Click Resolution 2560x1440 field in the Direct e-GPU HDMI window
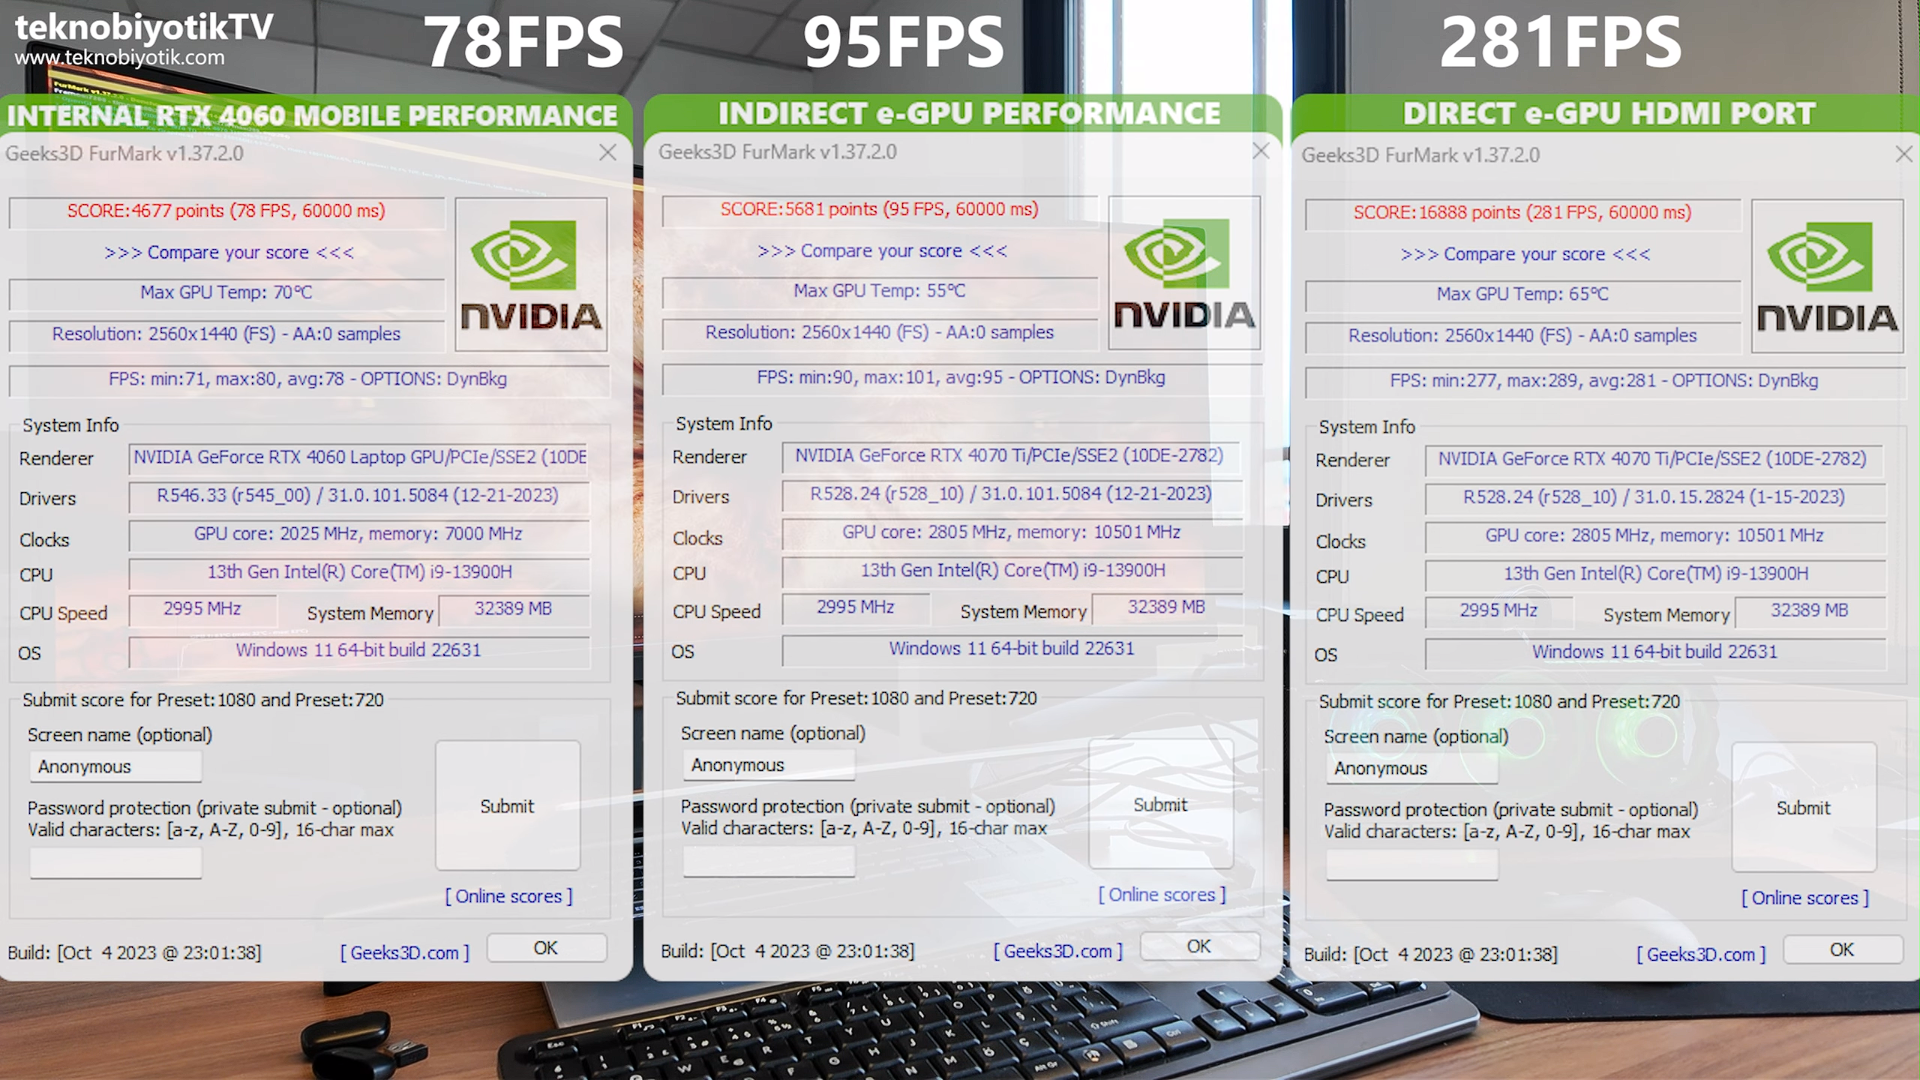The width and height of the screenshot is (1920, 1080). coord(1522,336)
